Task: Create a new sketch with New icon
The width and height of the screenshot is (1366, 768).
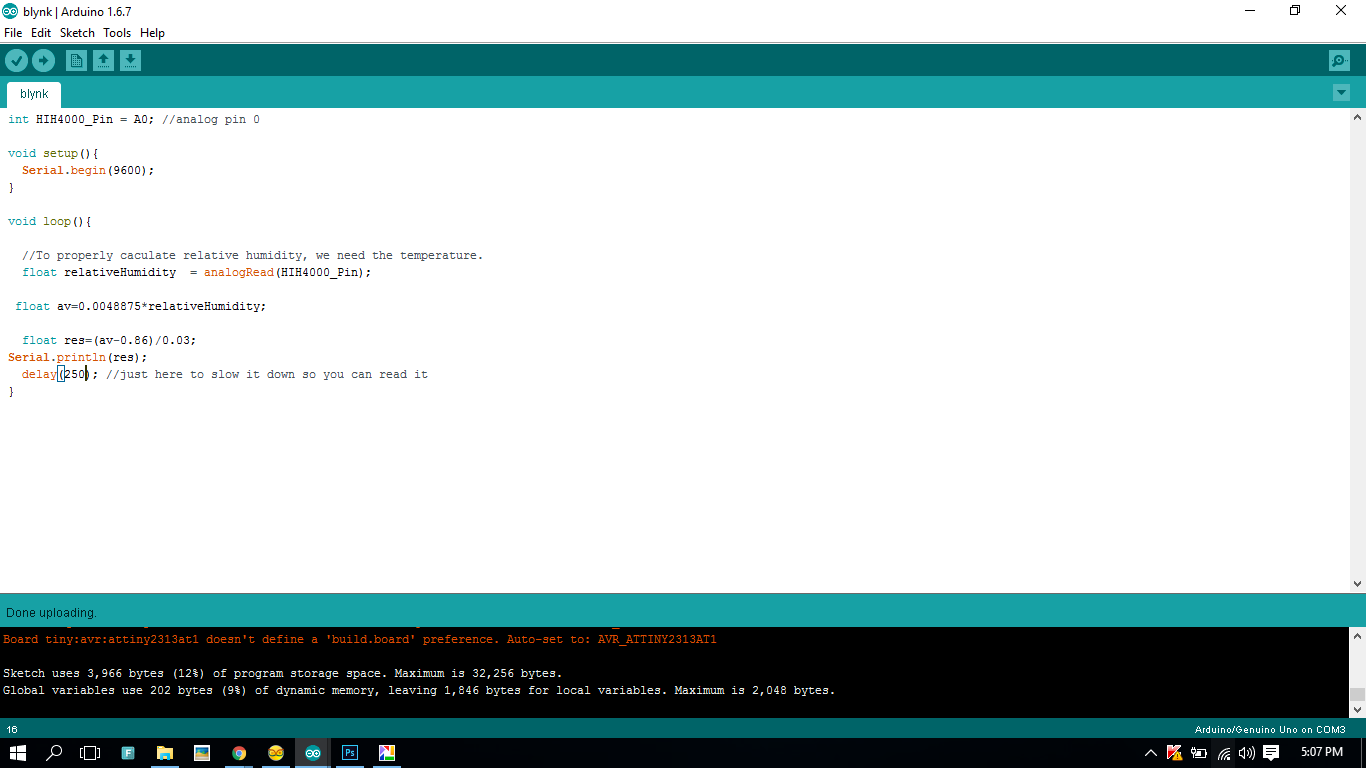Action: [x=76, y=61]
